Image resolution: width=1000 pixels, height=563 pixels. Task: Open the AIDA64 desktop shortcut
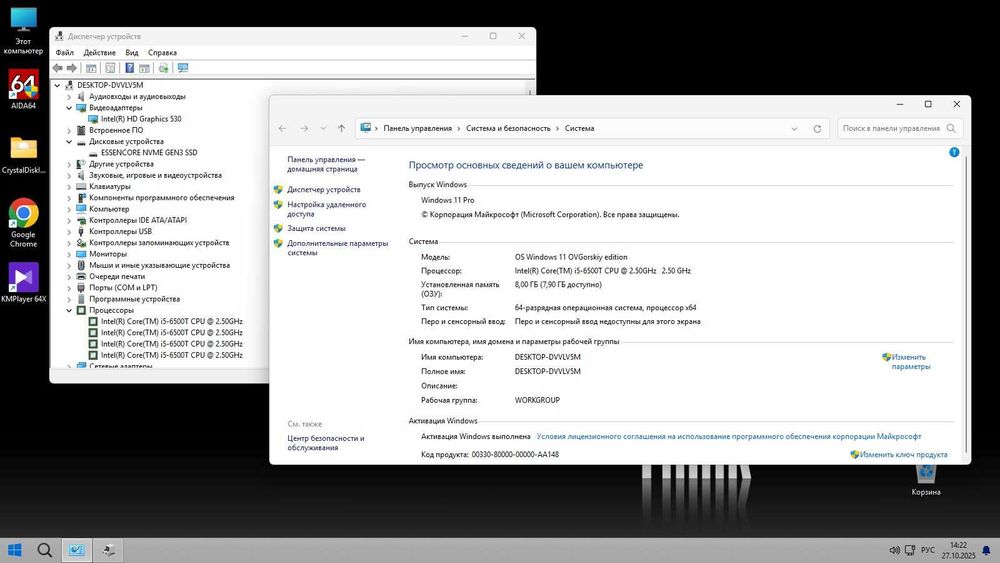tap(23, 89)
